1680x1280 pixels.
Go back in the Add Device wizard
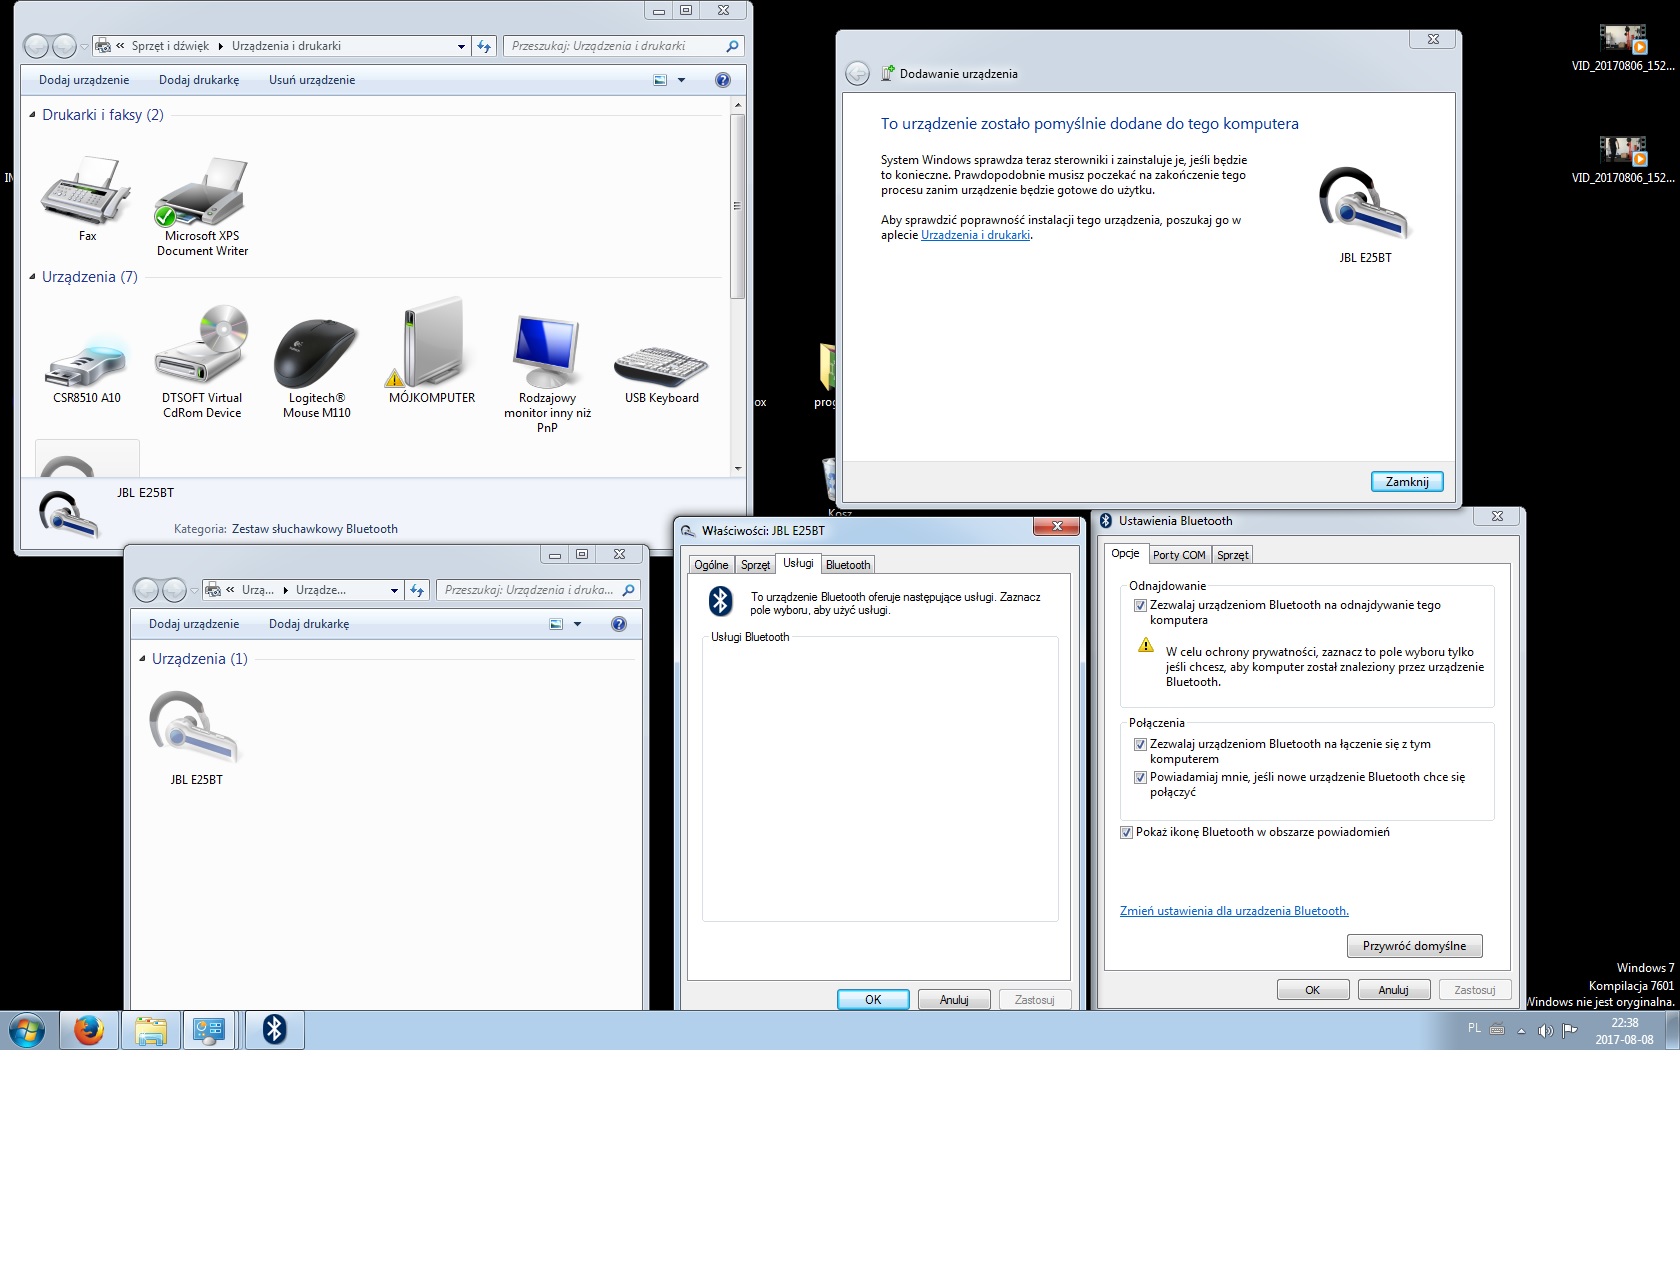click(x=857, y=73)
